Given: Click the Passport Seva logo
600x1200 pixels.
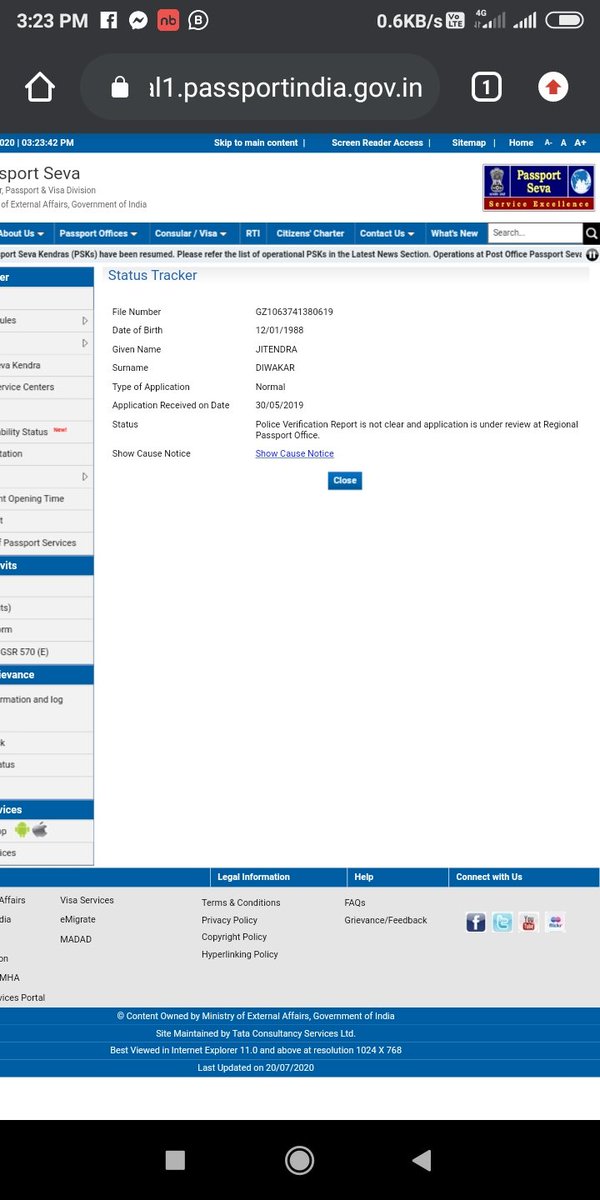Looking at the screenshot, I should coord(539,188).
